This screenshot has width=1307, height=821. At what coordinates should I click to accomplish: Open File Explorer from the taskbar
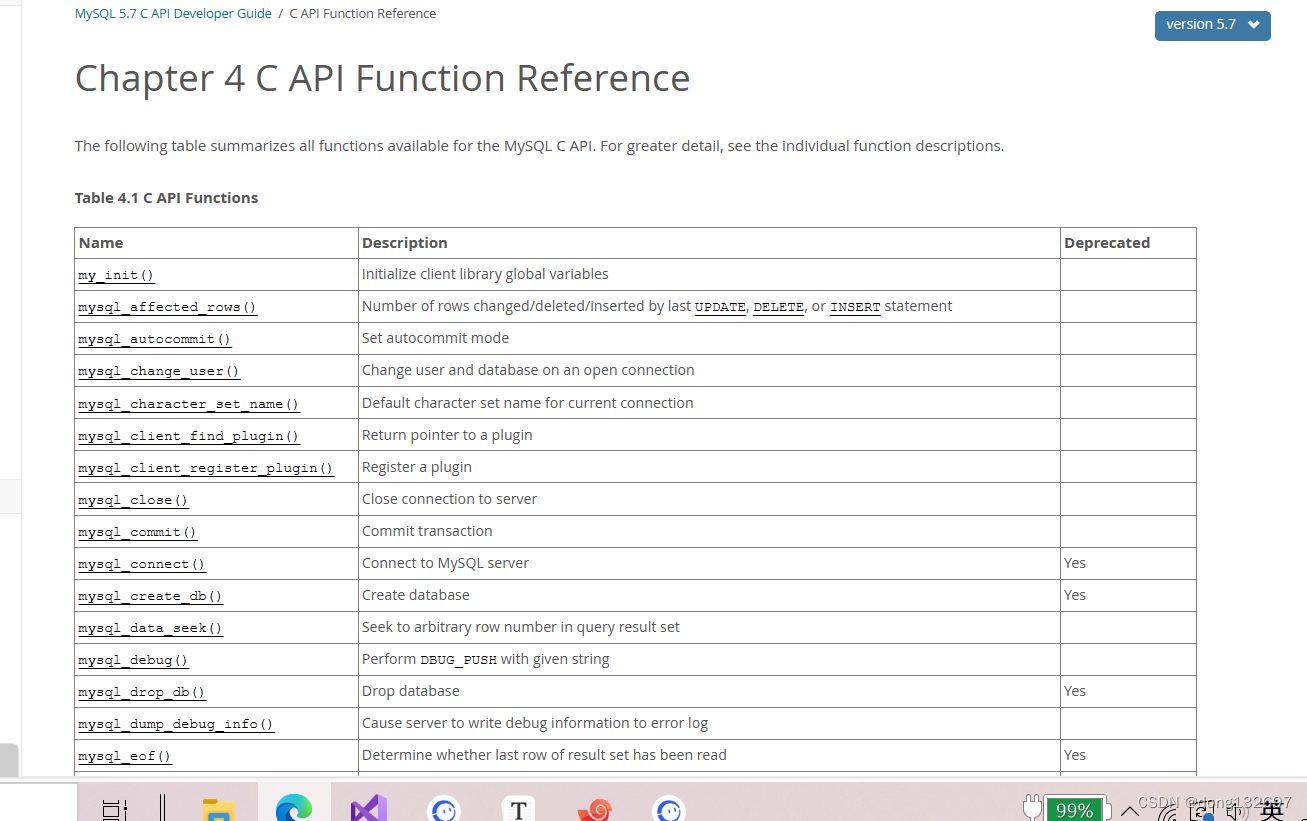point(218,809)
